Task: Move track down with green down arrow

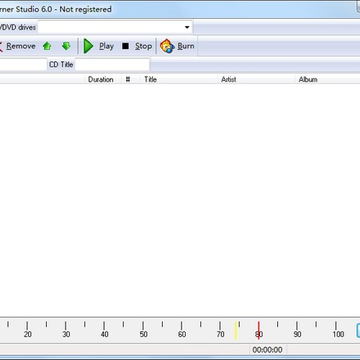Action: pos(66,46)
